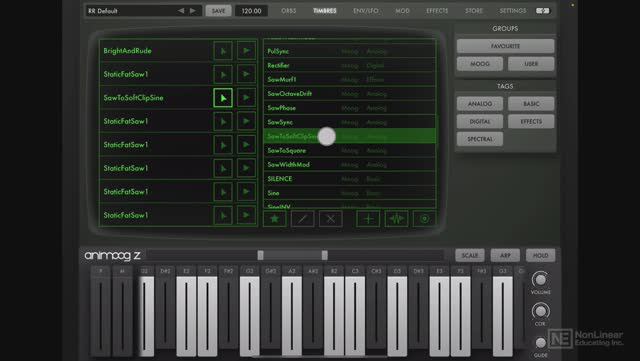Play the F3 key on the keyboard
This screenshot has width=640, height=361.
pyautogui.click(x=460, y=316)
